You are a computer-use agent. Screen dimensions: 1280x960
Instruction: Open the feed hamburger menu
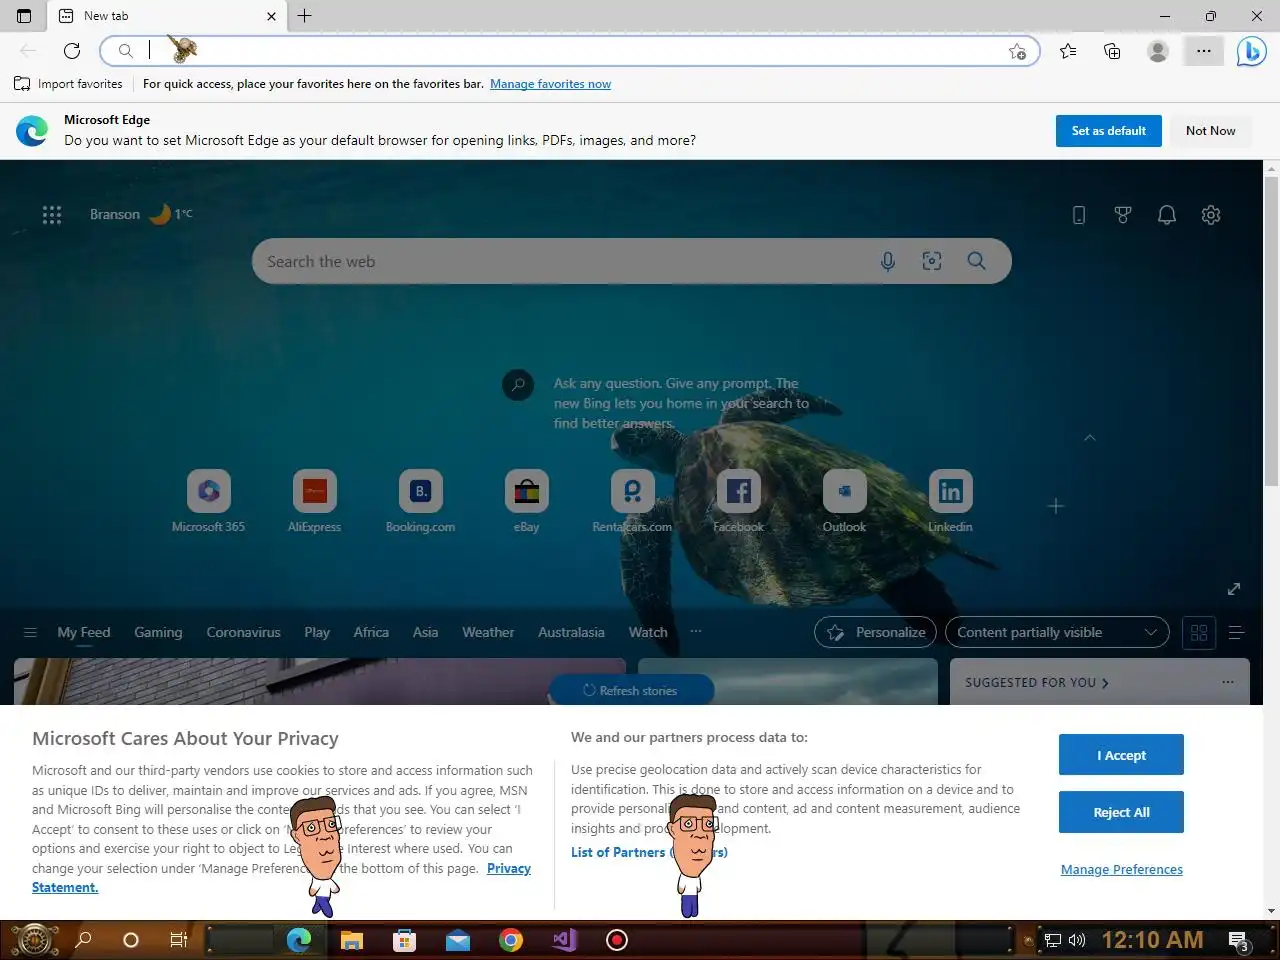click(x=30, y=632)
